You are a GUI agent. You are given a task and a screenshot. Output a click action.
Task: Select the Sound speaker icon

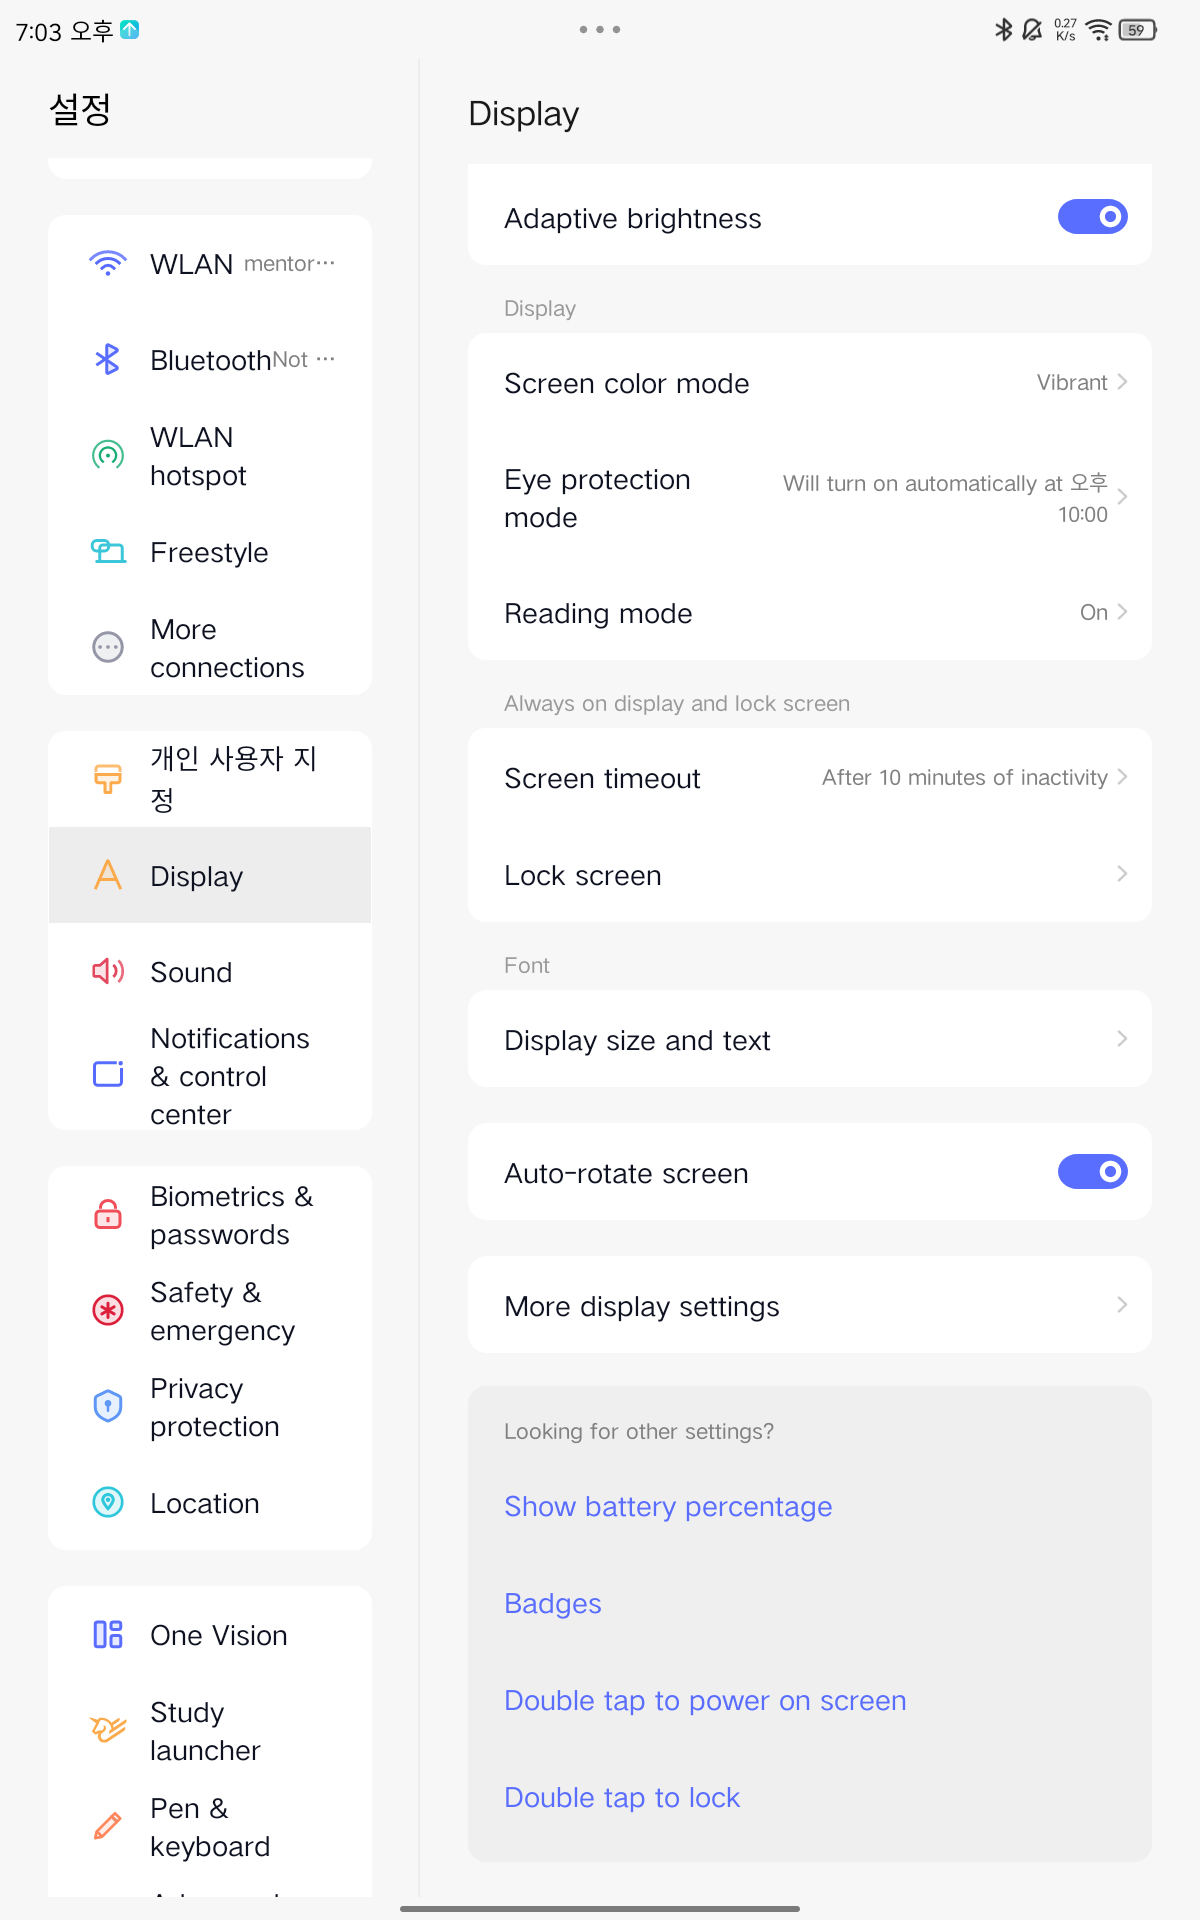pos(107,970)
